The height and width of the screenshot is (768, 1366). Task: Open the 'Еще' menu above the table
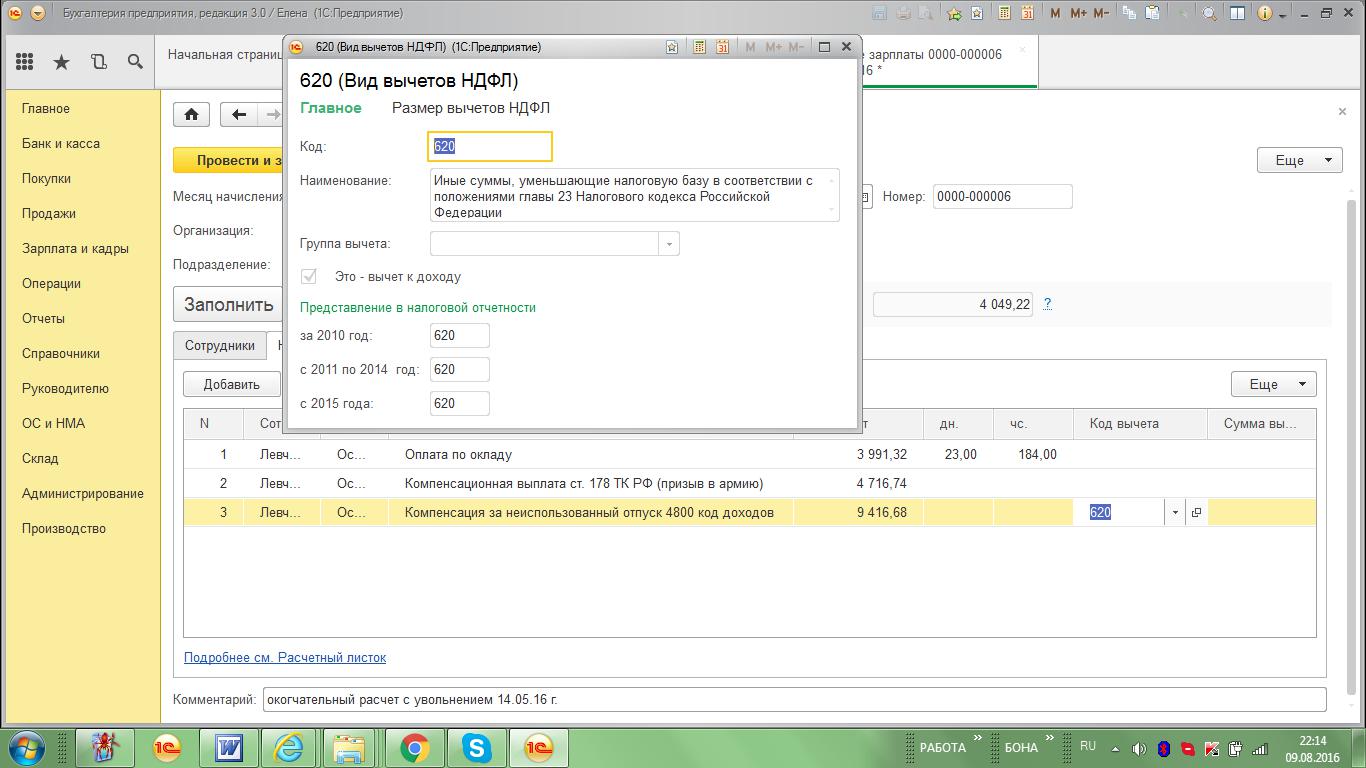(x=1273, y=384)
